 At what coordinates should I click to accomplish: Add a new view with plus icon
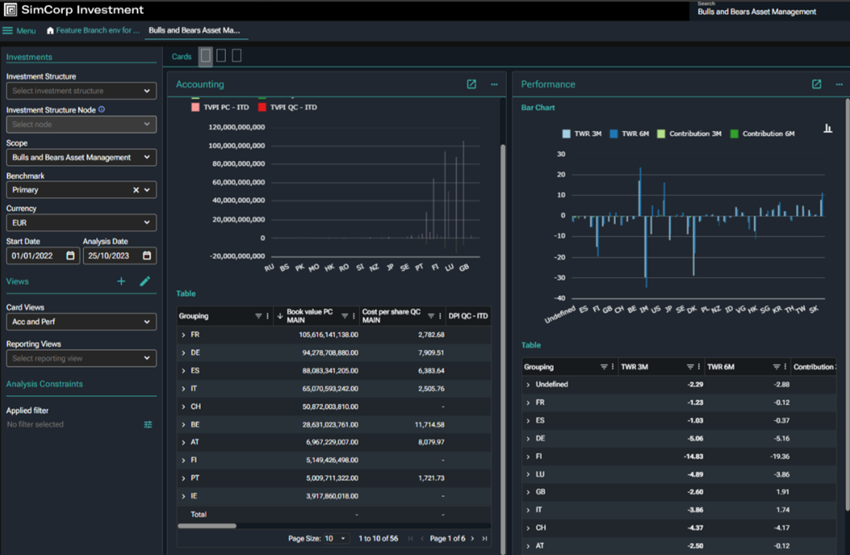121,281
